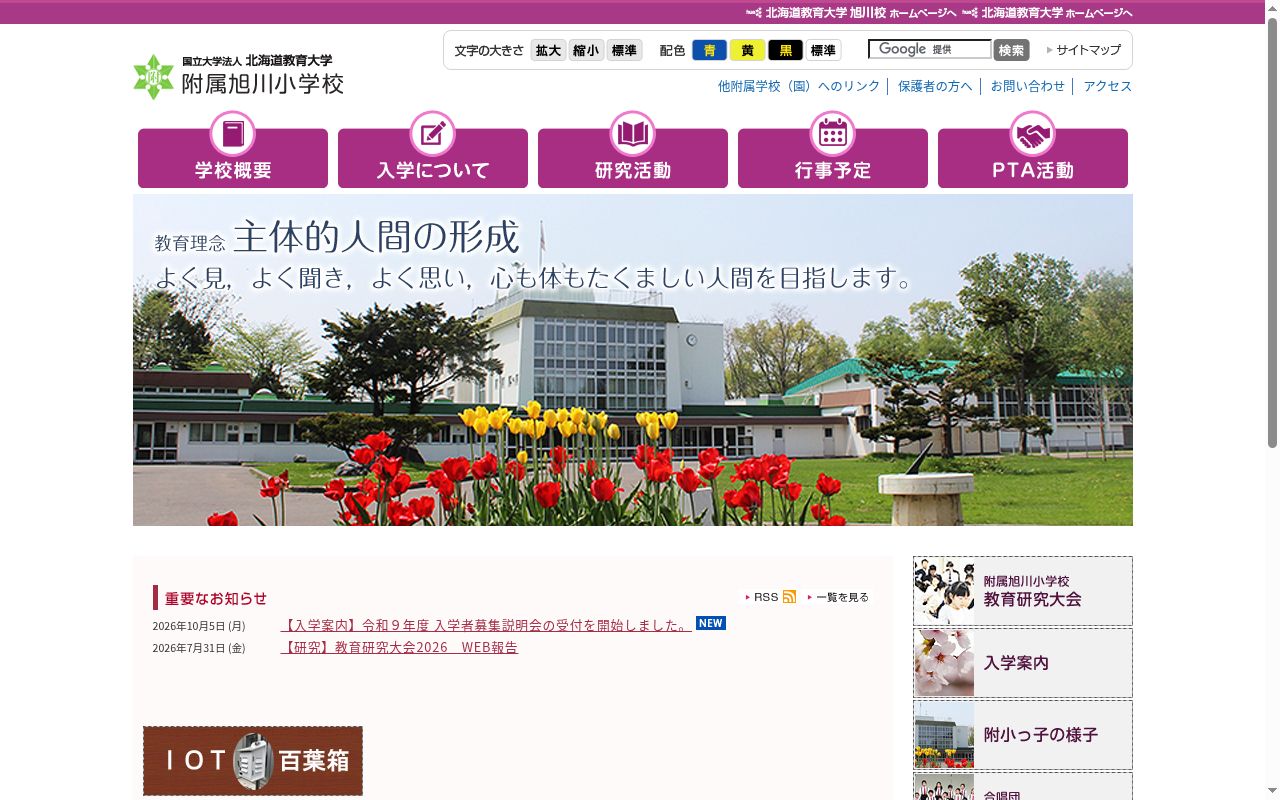Open the RSS feed icon
This screenshot has width=1280, height=800.
coord(789,597)
